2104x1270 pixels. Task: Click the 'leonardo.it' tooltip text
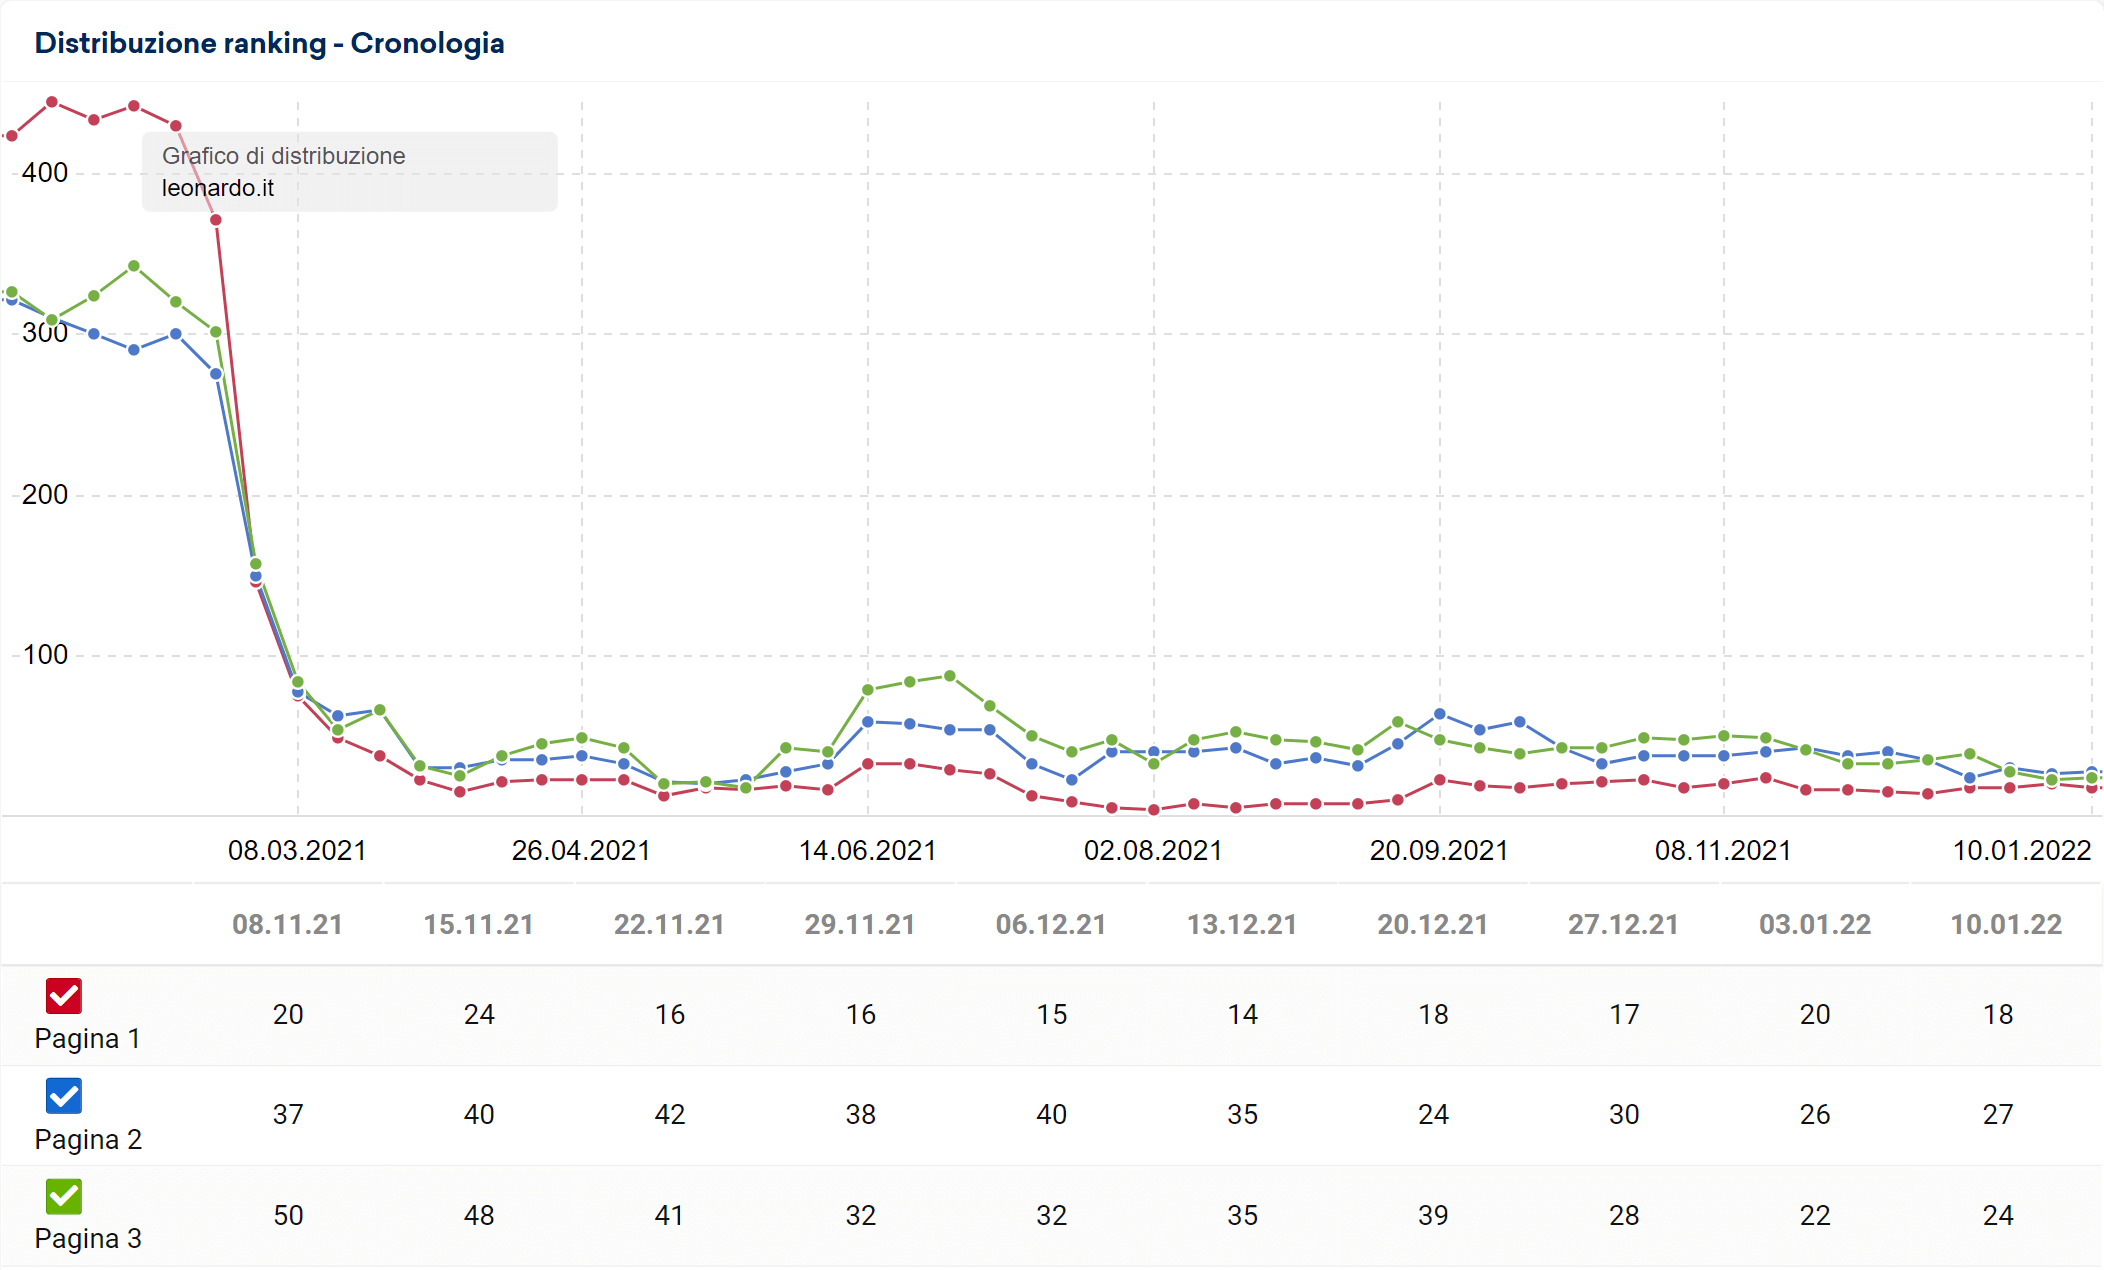point(218,188)
